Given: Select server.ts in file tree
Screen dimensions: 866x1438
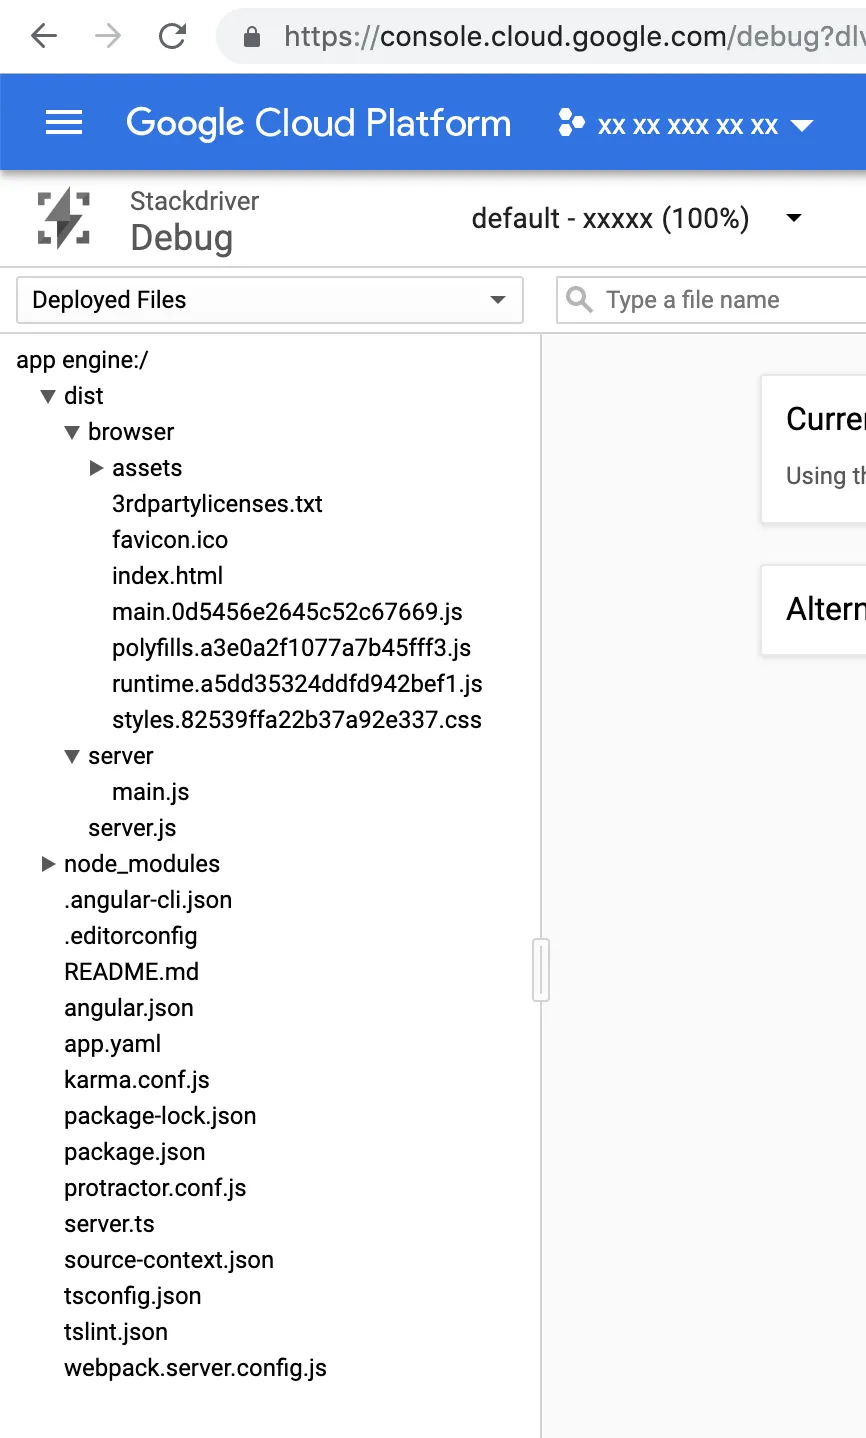Looking at the screenshot, I should [x=109, y=1224].
